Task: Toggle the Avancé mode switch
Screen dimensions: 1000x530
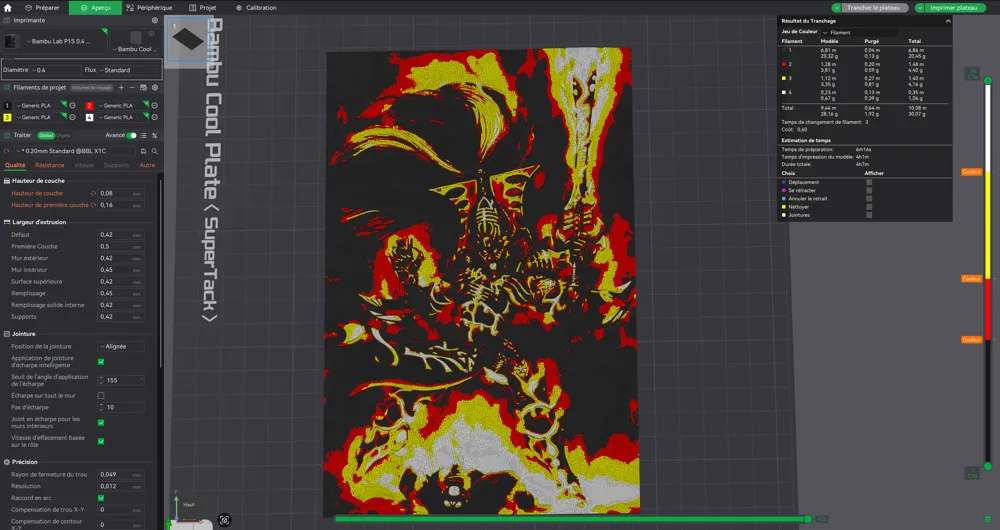Action: pos(131,135)
